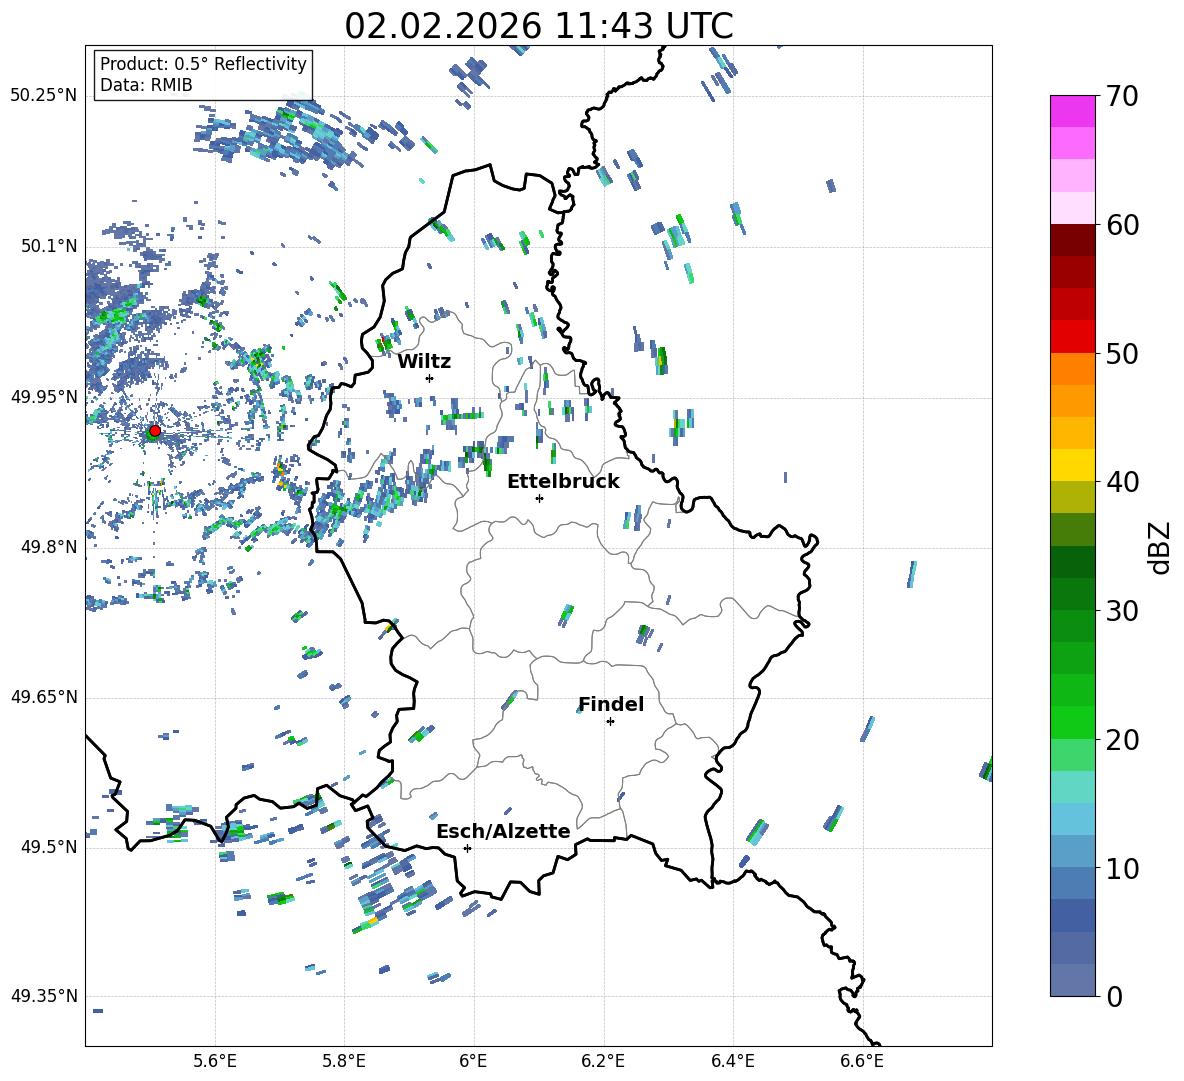The height and width of the screenshot is (1081, 1184).
Task: Click the Product: 0.5° Reflectivity text
Action: point(203,63)
